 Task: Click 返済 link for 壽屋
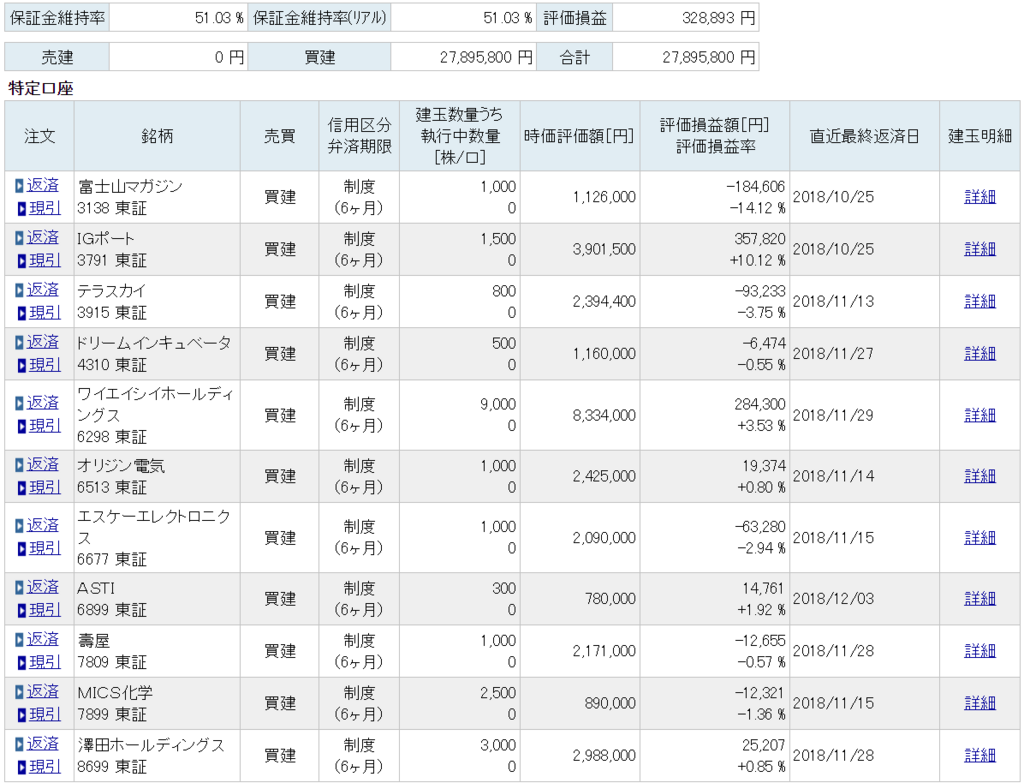[x=42, y=640]
